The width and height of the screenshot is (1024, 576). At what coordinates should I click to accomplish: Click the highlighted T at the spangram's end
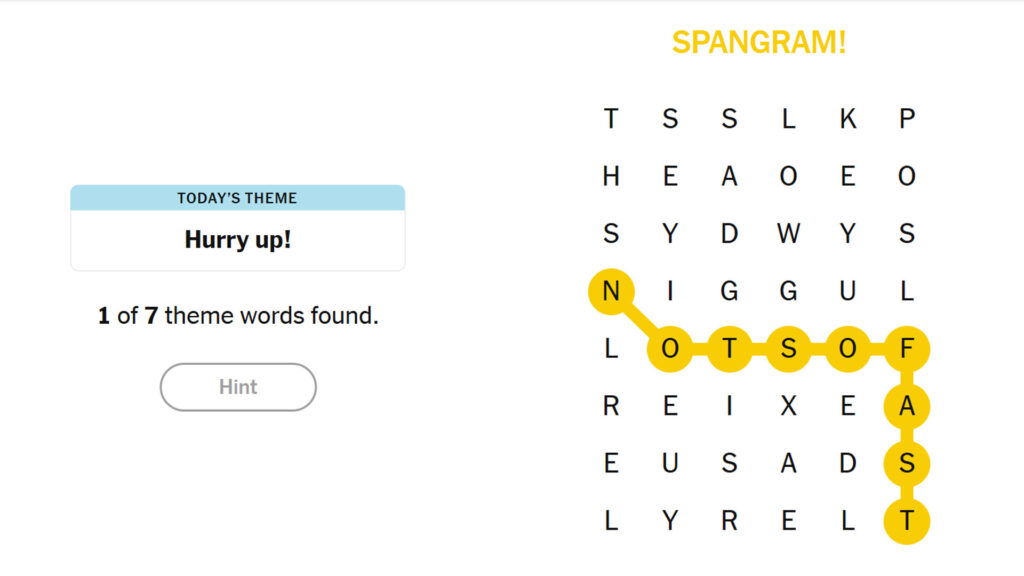[x=908, y=521]
